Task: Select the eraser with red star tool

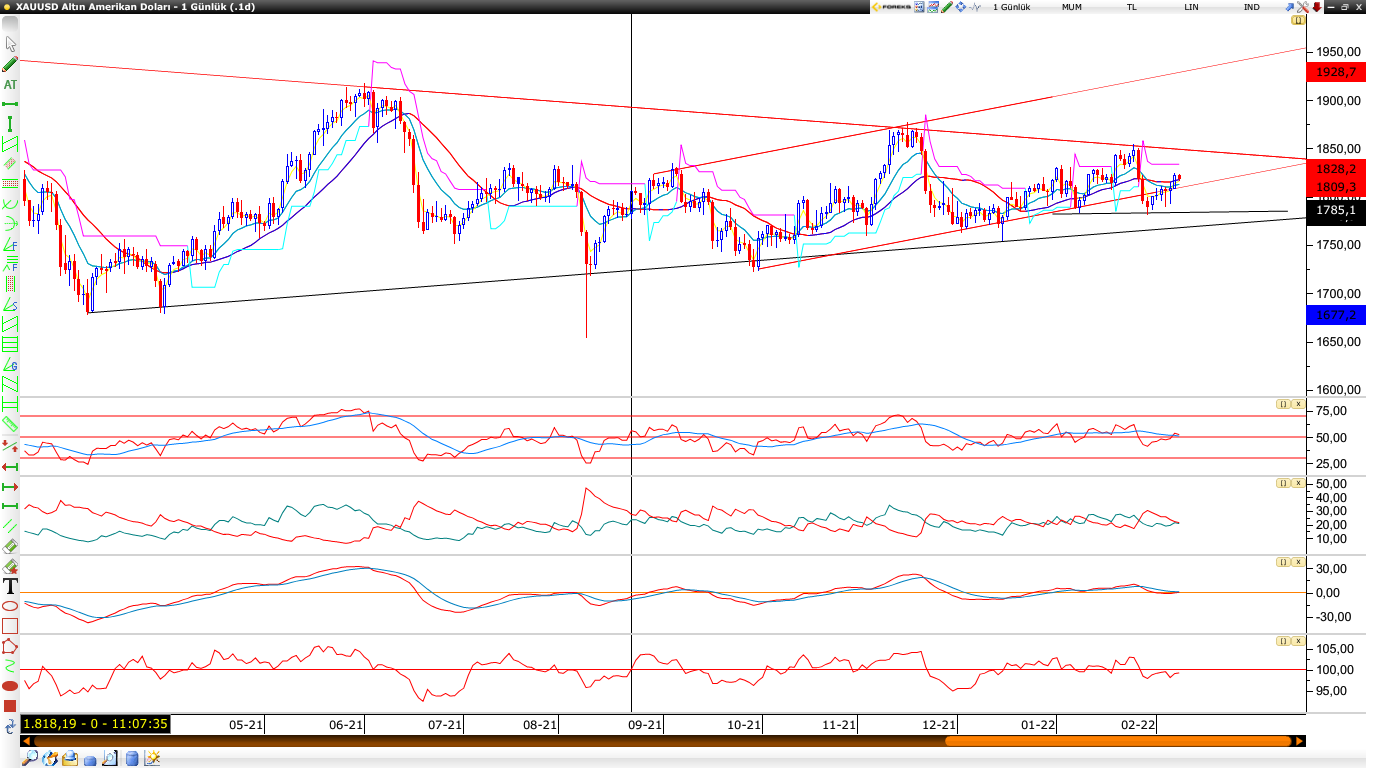Action: click(x=10, y=566)
